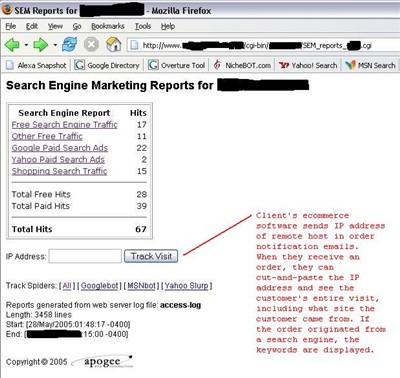
Task: Open the Google Directory bookmark
Action: point(107,65)
